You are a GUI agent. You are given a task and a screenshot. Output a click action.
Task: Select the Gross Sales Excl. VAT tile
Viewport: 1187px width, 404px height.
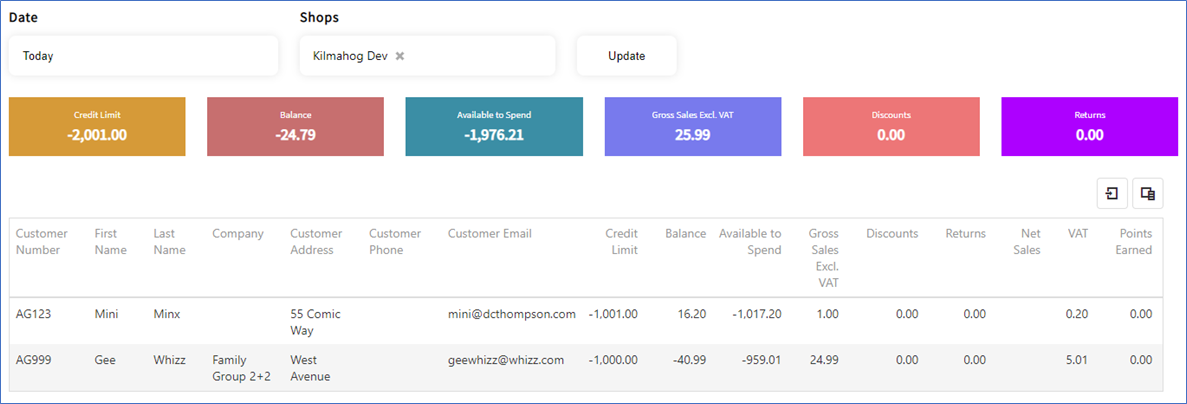click(693, 126)
